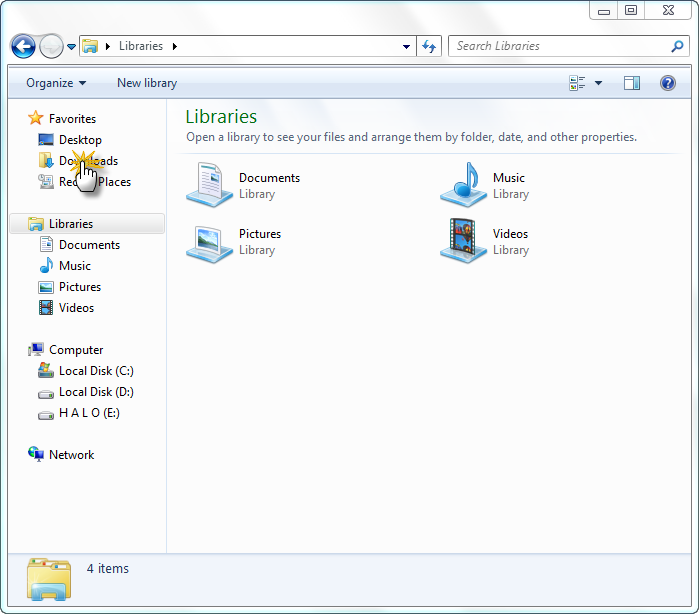Open H A L O (E:) drive
The image size is (699, 614).
[89, 413]
